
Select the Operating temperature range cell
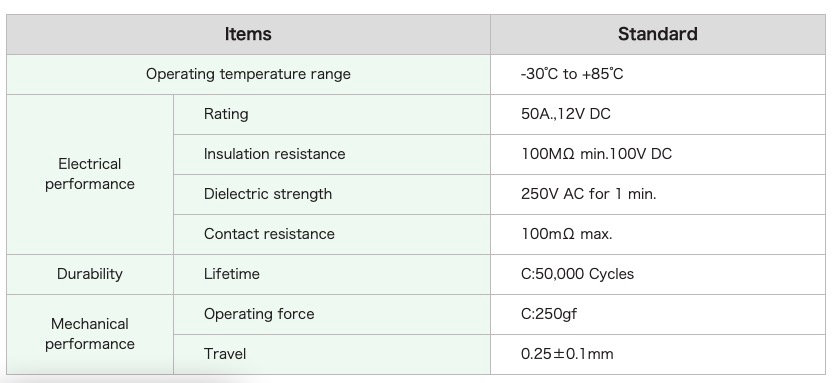click(x=248, y=74)
